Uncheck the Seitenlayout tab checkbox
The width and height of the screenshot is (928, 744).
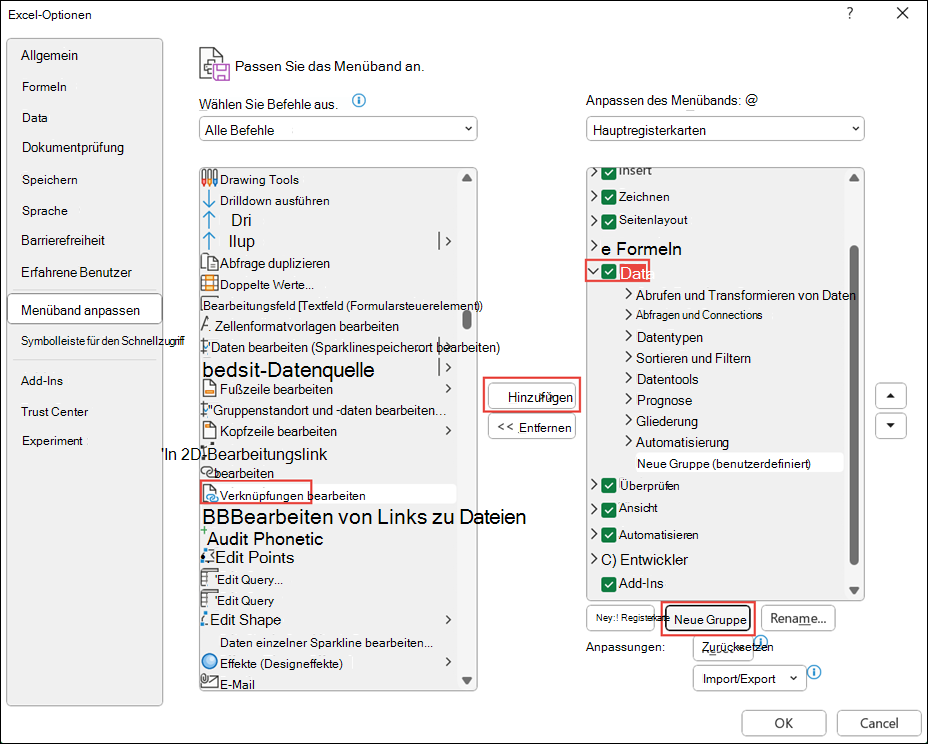[x=609, y=221]
